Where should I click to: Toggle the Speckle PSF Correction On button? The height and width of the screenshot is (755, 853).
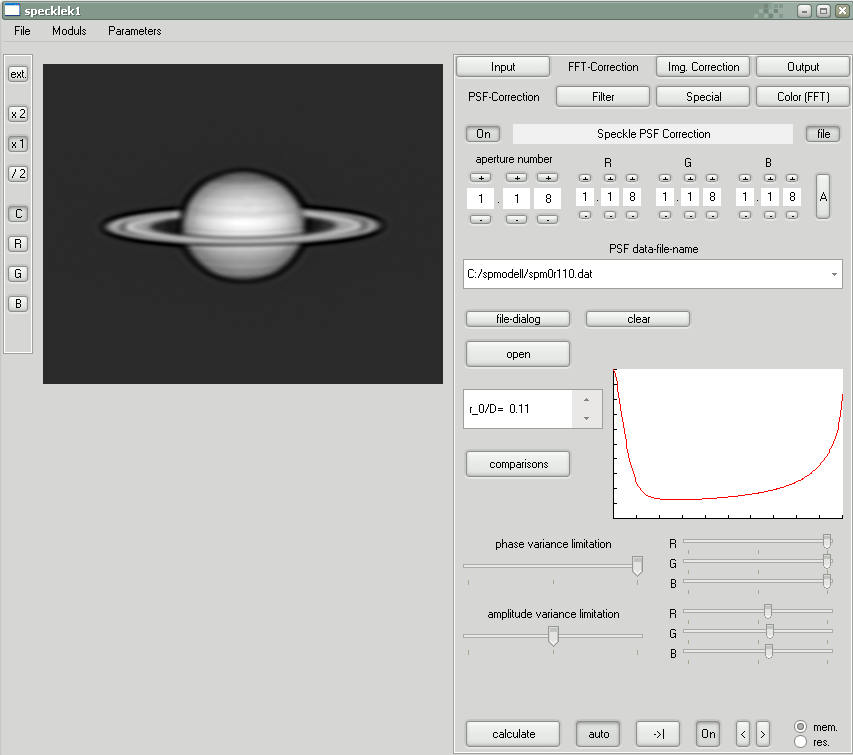click(x=483, y=134)
